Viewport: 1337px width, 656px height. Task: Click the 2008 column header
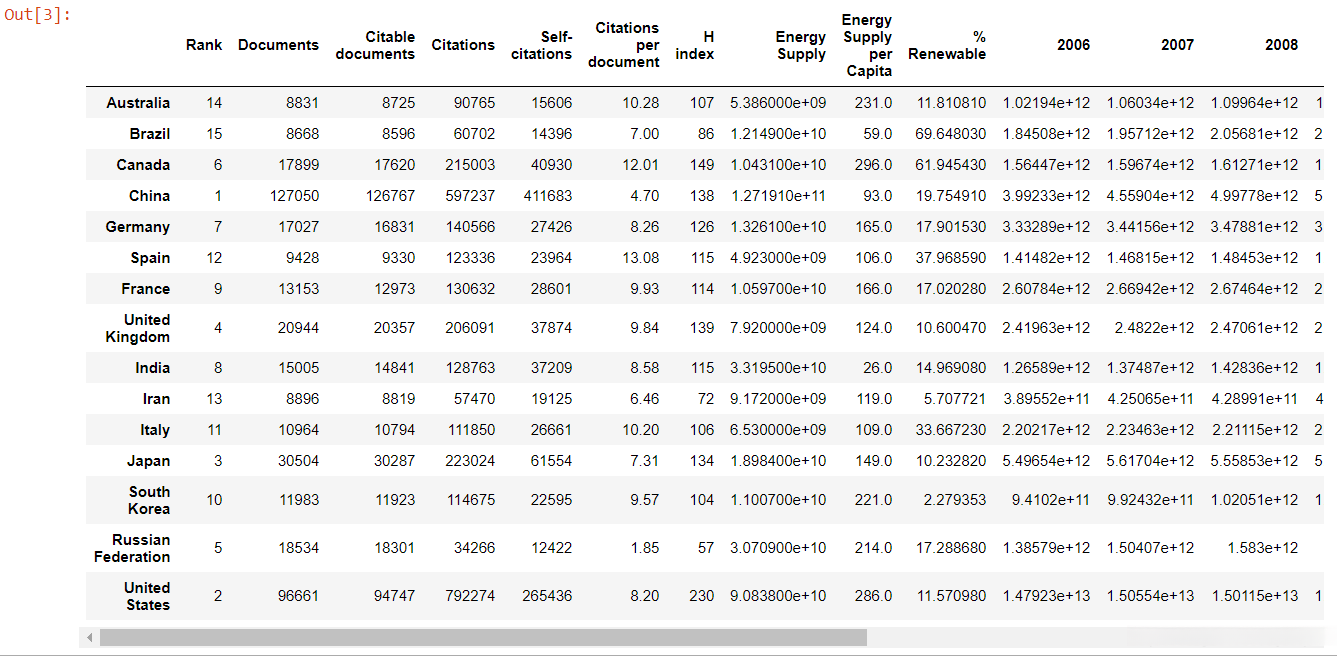click(1281, 45)
